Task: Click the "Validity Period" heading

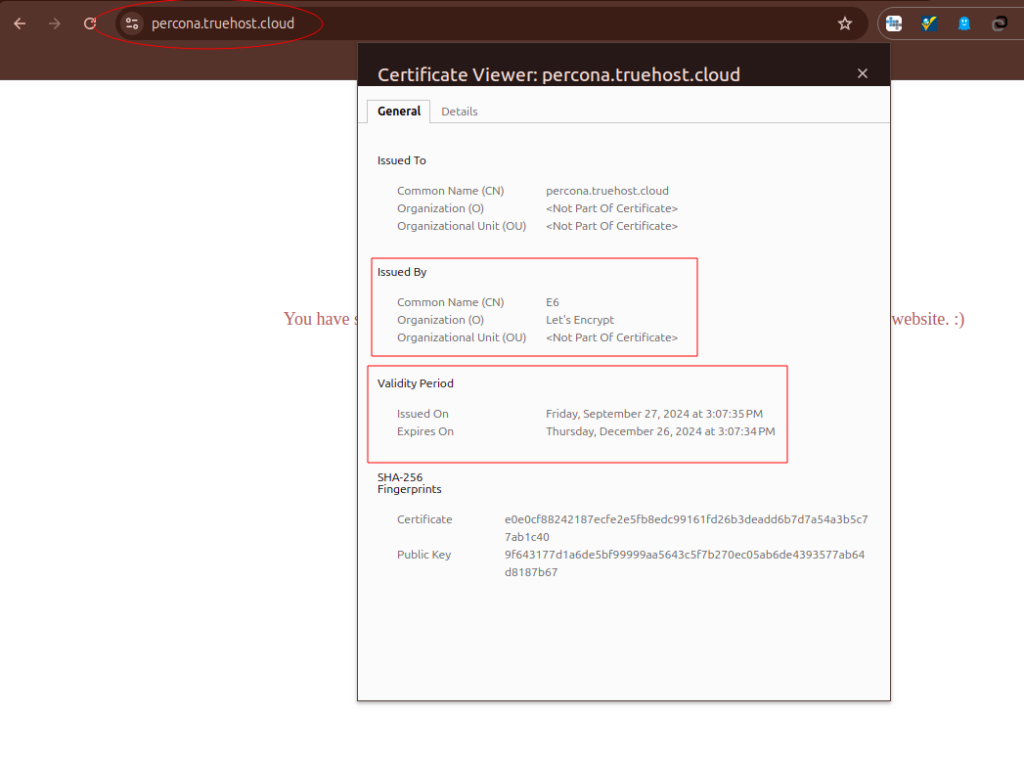Action: tap(415, 383)
